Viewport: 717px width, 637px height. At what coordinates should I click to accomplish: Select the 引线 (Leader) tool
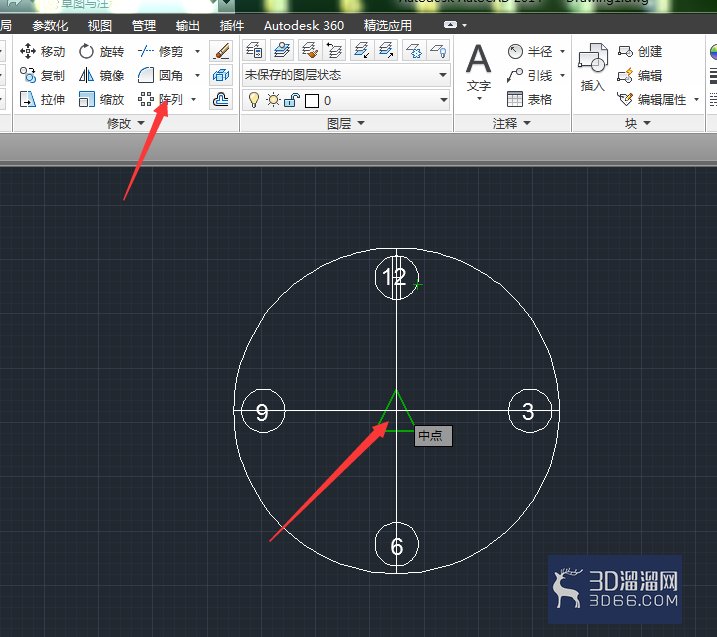[x=530, y=75]
